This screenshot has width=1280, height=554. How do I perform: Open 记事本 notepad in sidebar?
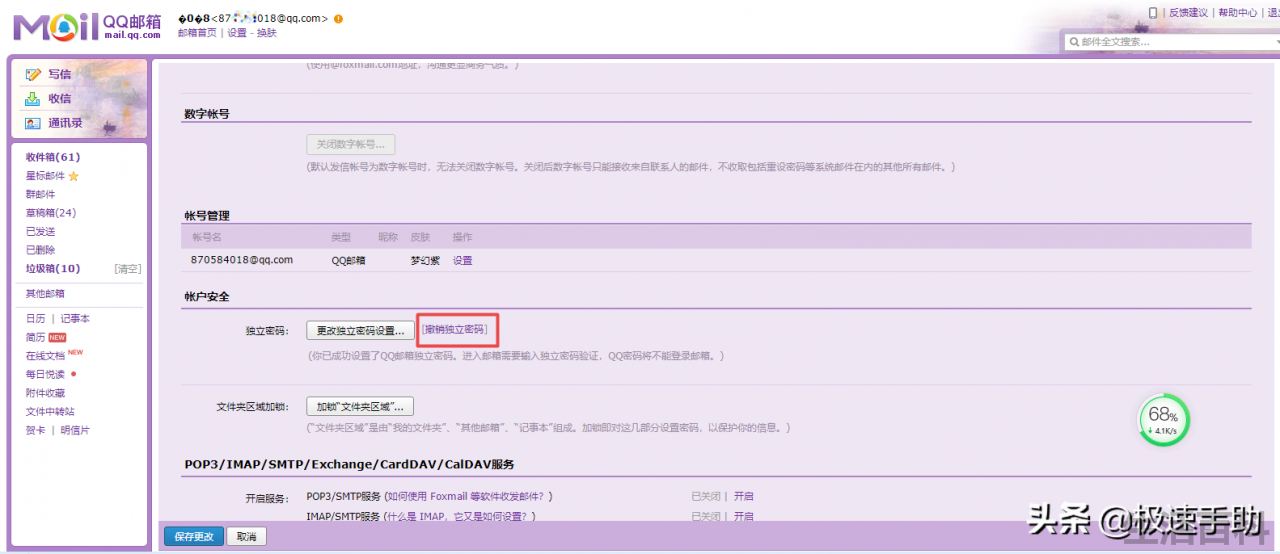point(75,318)
